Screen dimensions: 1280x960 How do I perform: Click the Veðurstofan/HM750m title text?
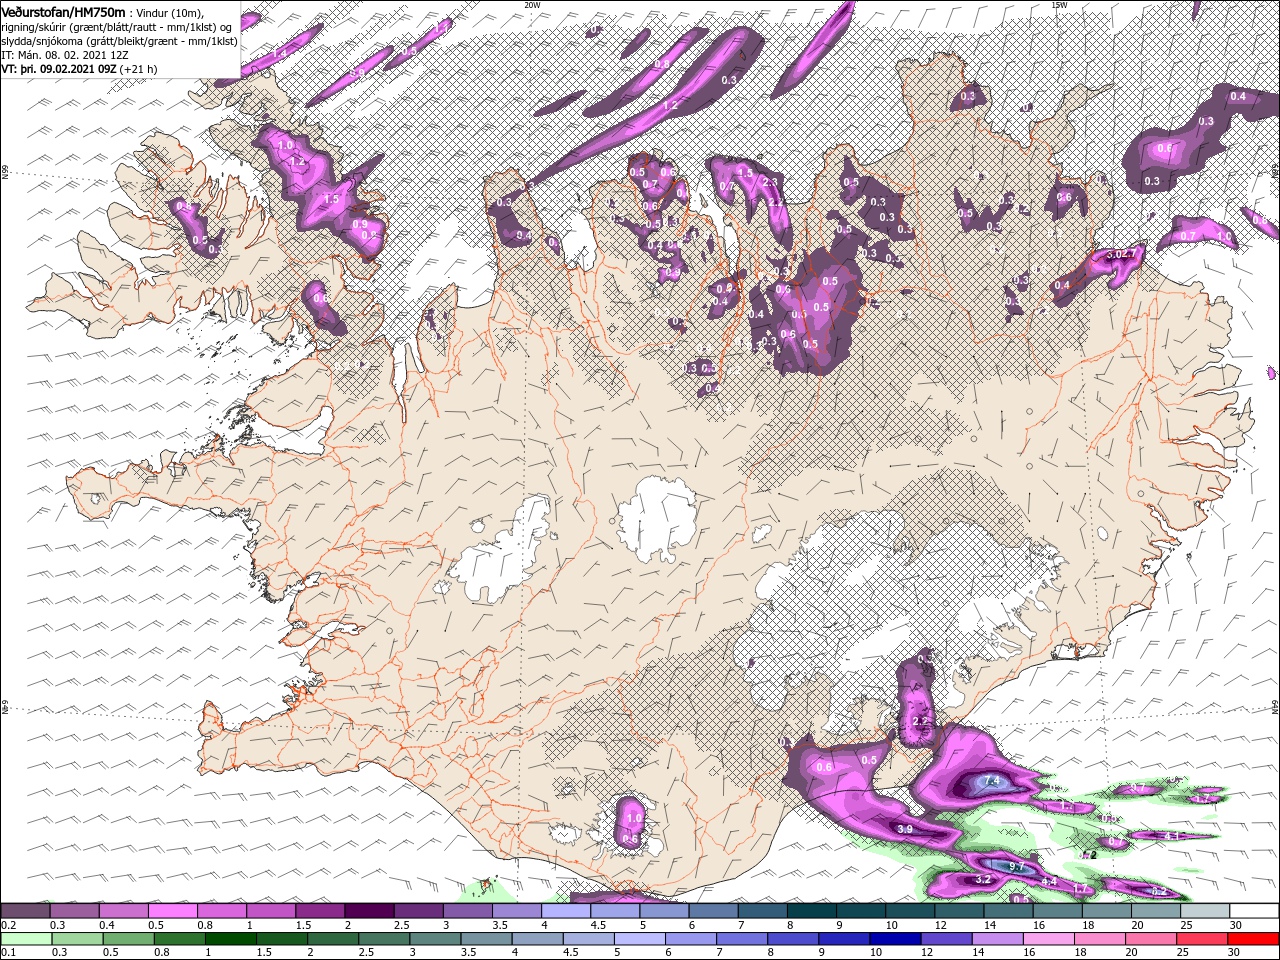(x=64, y=11)
